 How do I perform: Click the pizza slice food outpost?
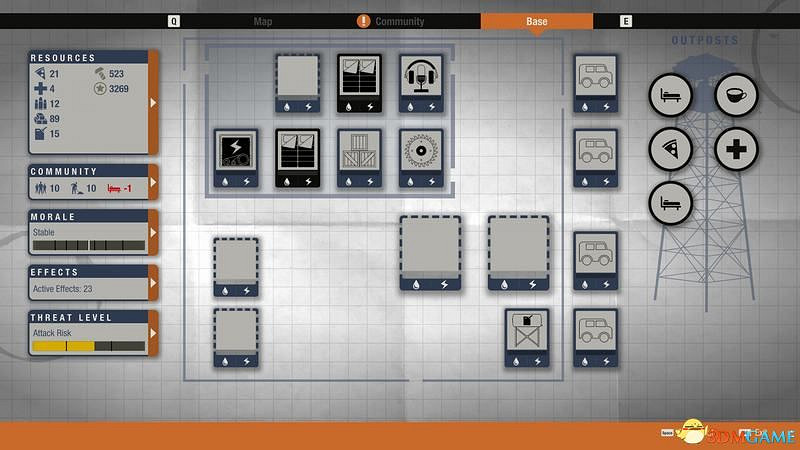(671, 150)
